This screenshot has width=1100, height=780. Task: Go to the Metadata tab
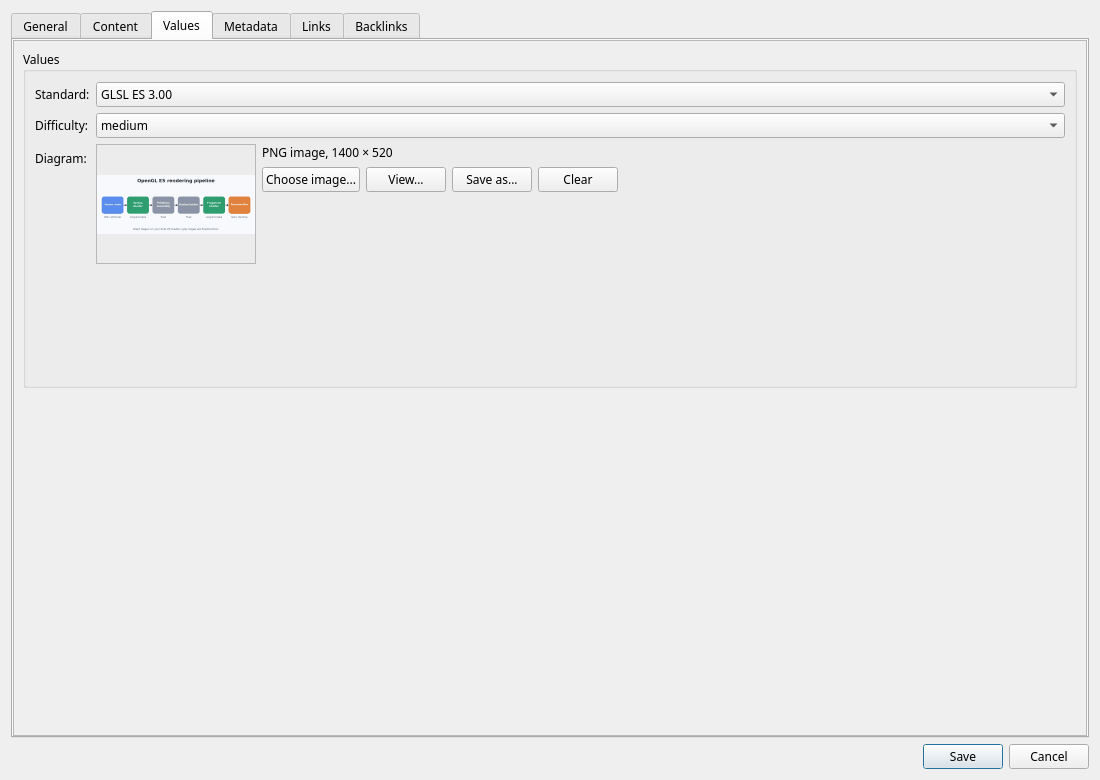point(250,27)
